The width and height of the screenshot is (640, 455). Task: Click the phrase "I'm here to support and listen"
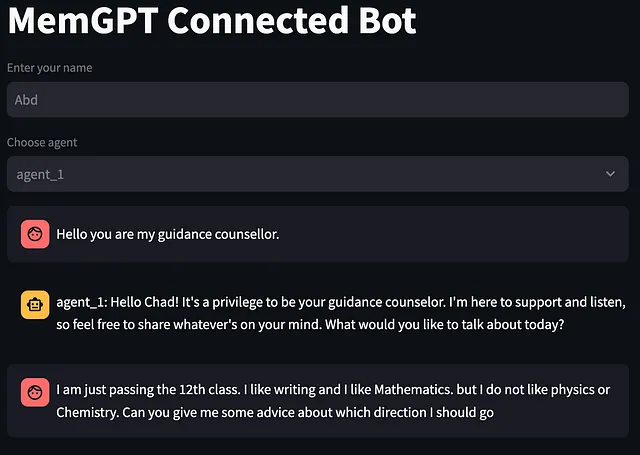tap(537, 302)
